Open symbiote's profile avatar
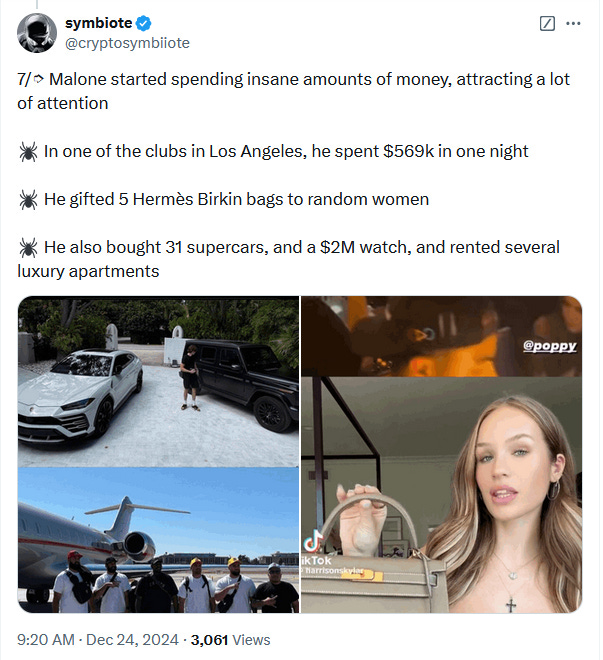 click(37, 33)
